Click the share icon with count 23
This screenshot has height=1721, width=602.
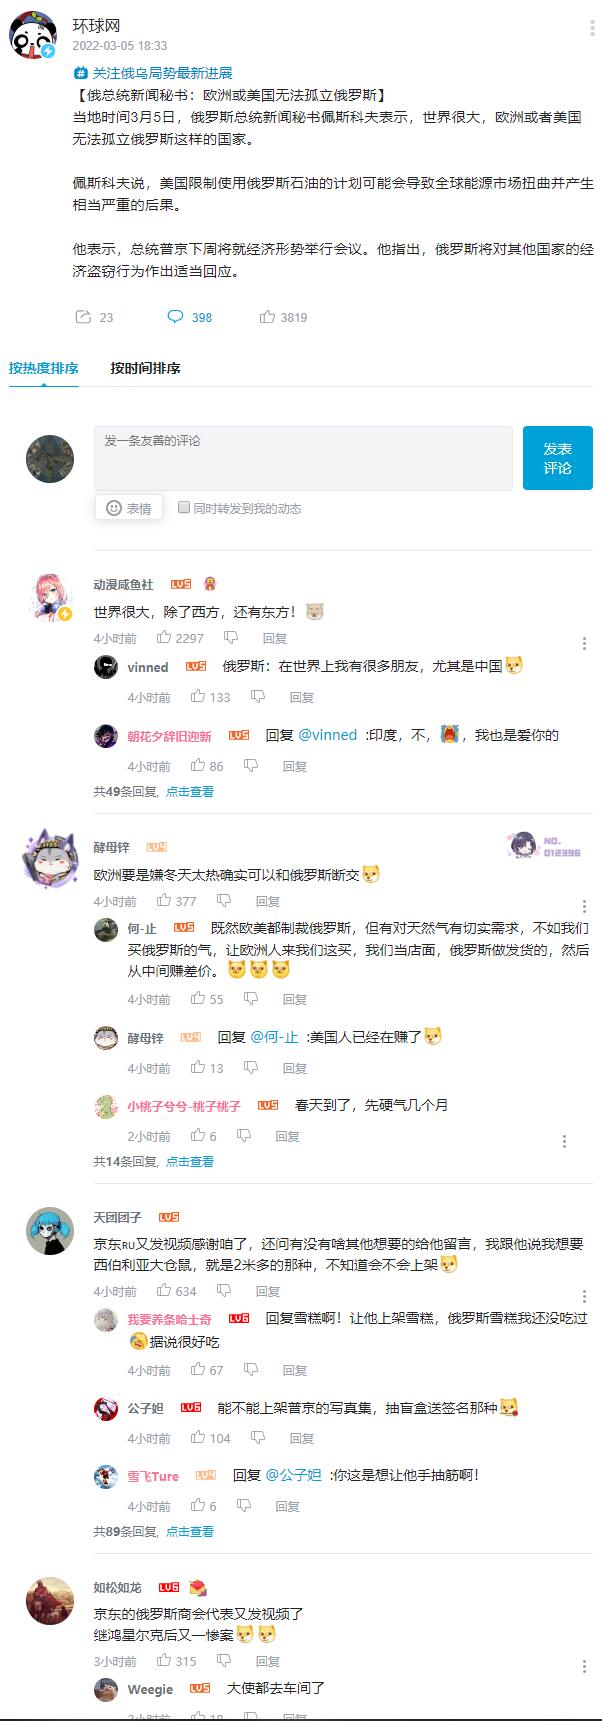[x=83, y=317]
